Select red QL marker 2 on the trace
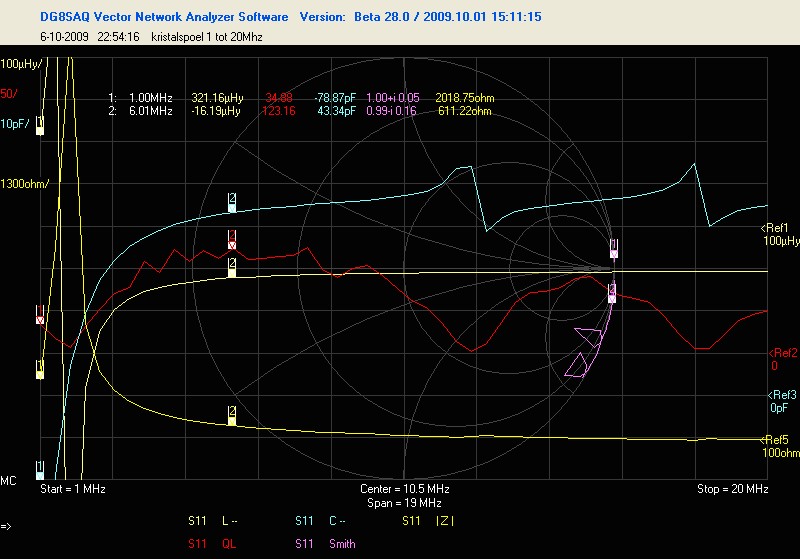 pos(232,239)
